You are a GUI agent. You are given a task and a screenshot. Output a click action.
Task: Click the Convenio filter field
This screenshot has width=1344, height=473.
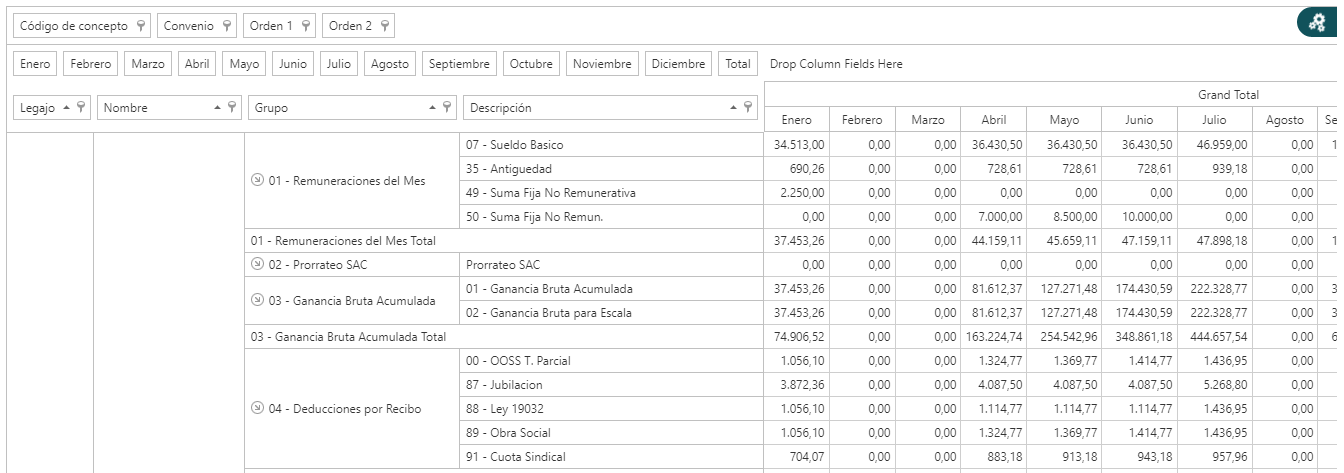(x=197, y=26)
